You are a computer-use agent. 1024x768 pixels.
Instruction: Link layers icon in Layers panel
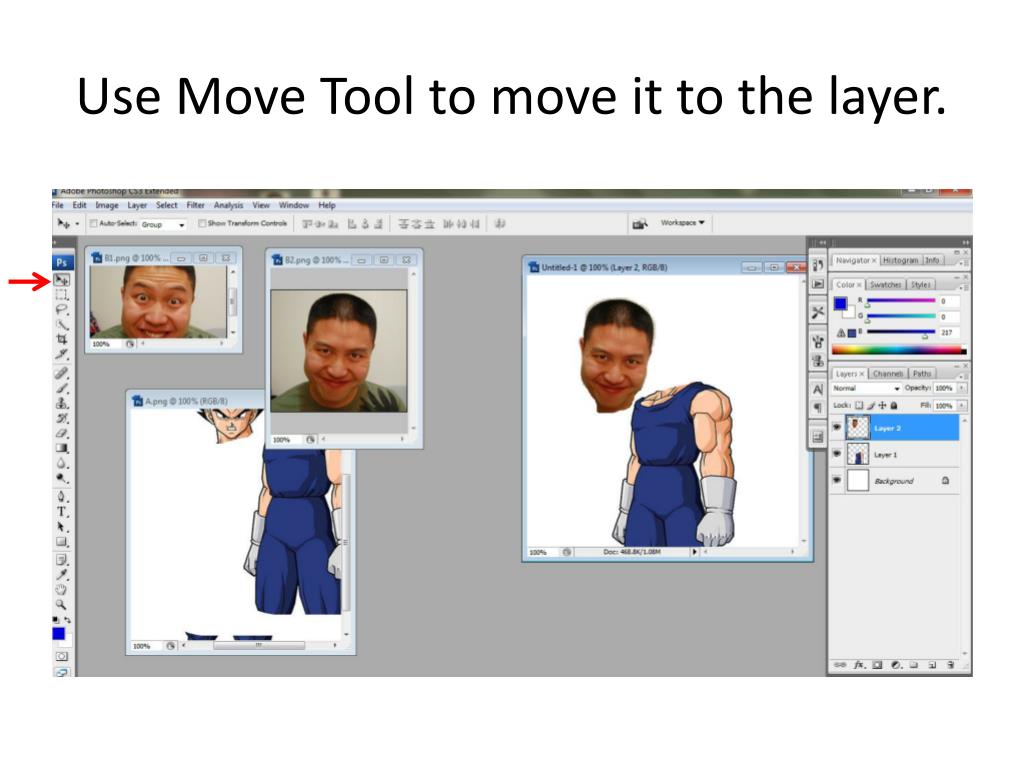840,665
